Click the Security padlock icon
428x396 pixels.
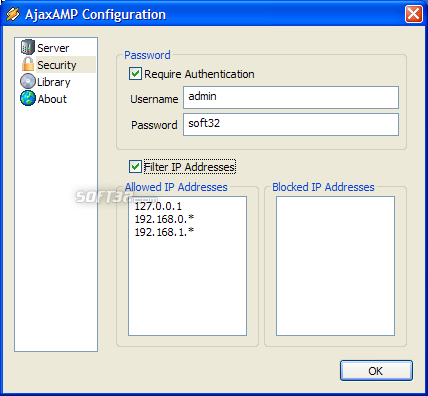click(x=28, y=64)
